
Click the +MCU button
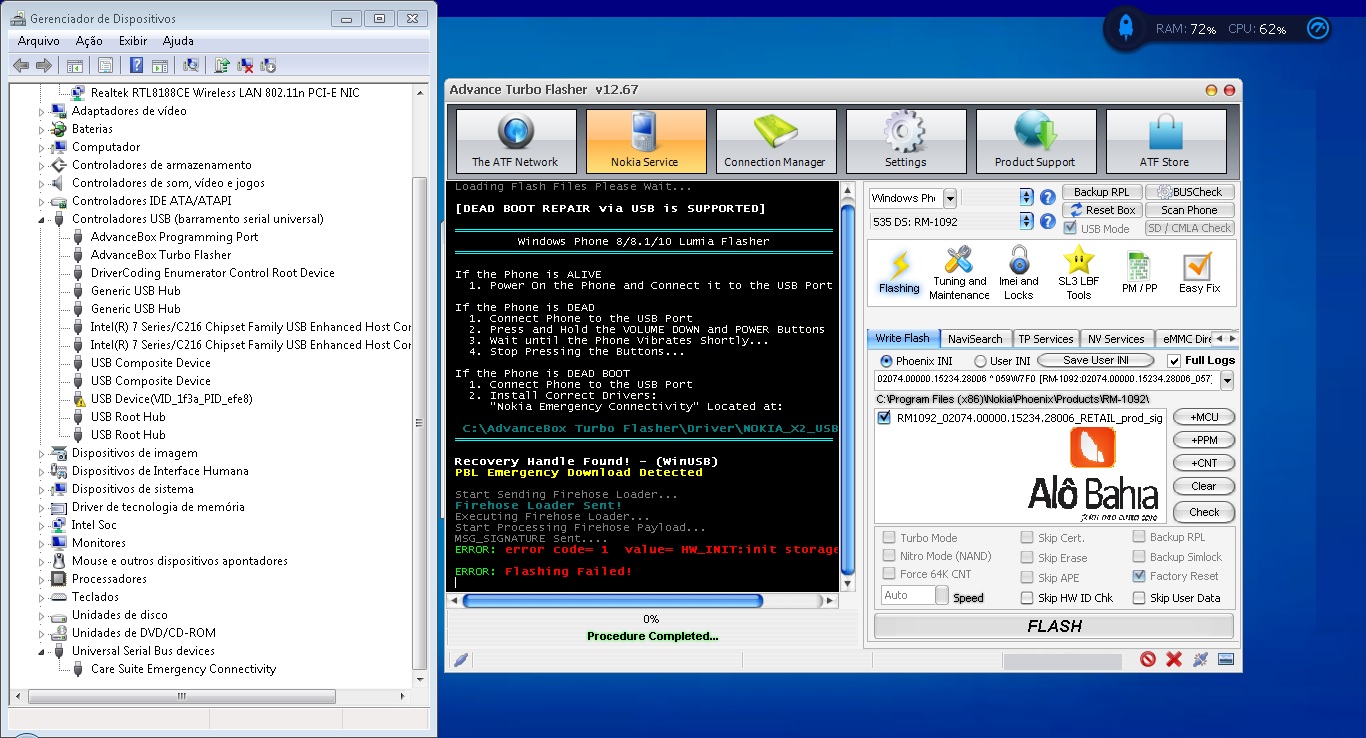(x=1204, y=417)
